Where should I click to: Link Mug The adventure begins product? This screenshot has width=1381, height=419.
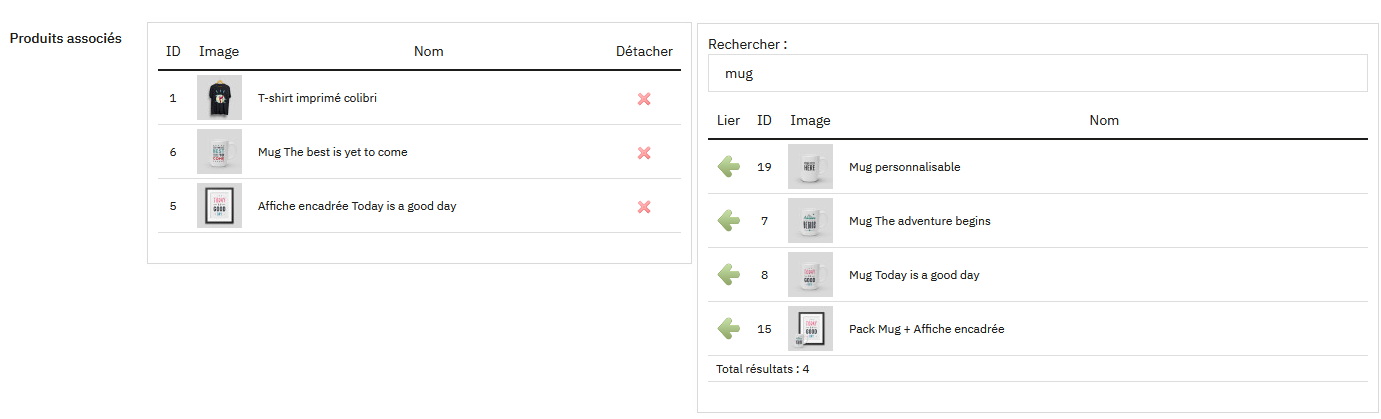[x=729, y=221]
